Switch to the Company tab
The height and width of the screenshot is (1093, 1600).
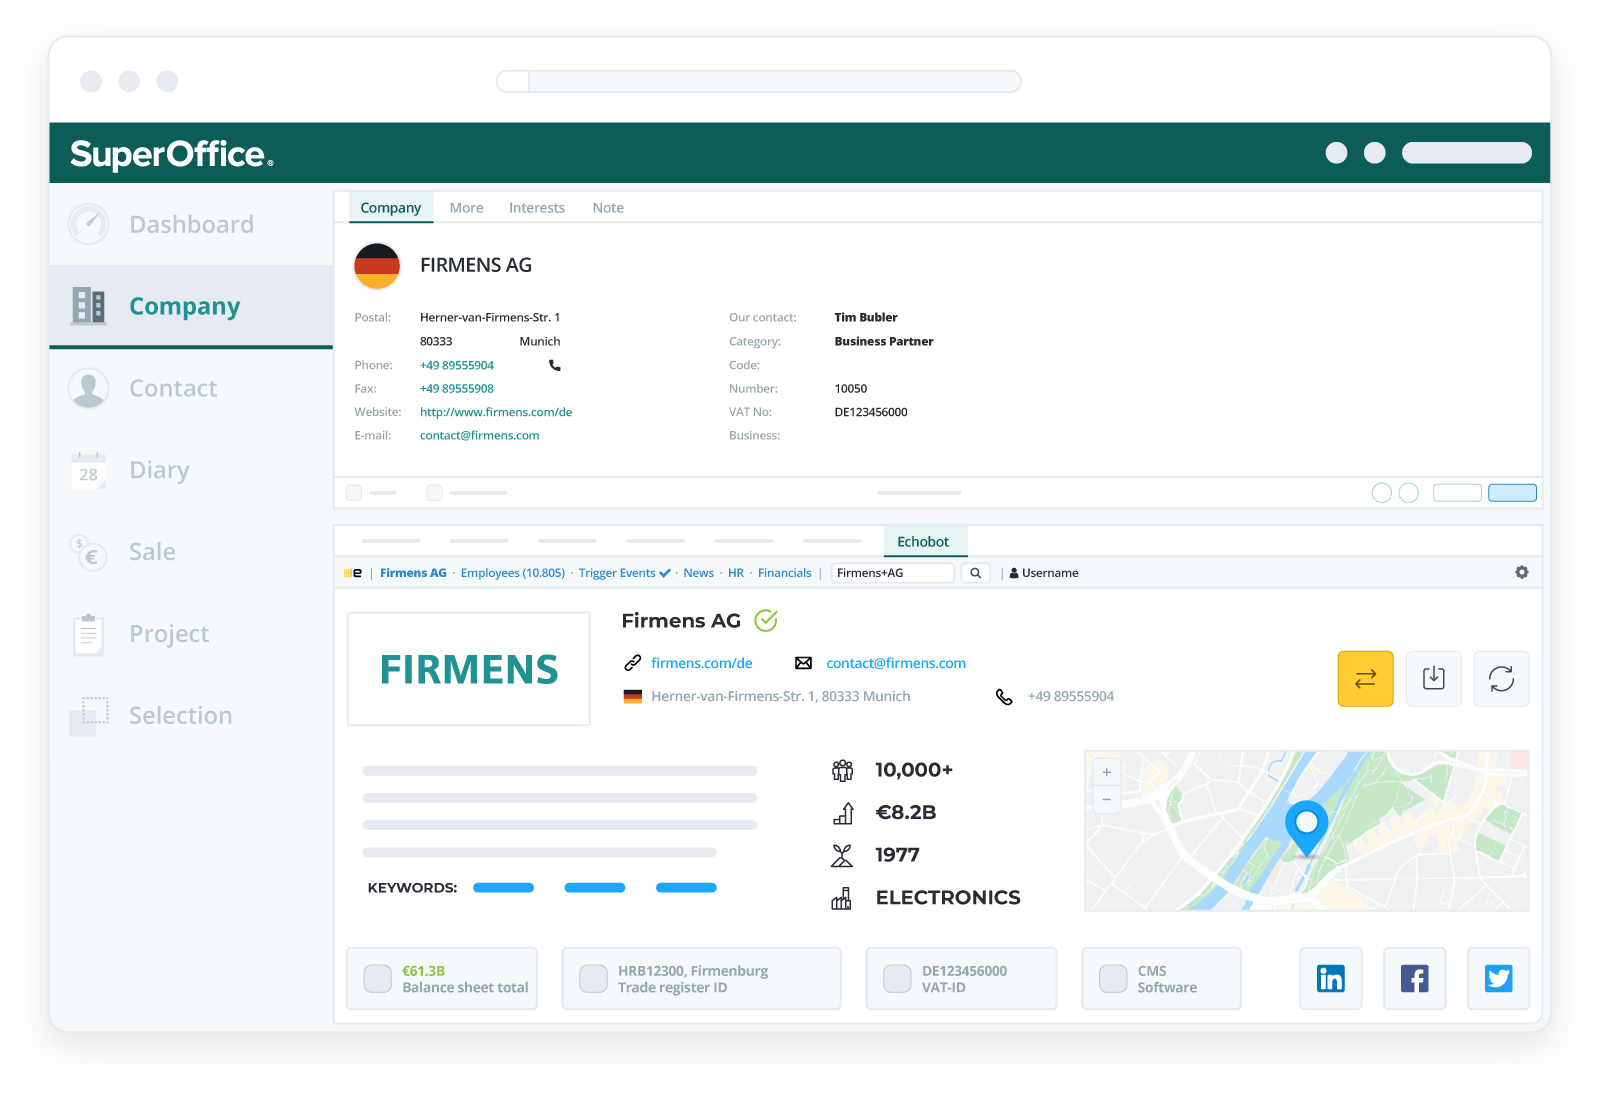tap(391, 207)
